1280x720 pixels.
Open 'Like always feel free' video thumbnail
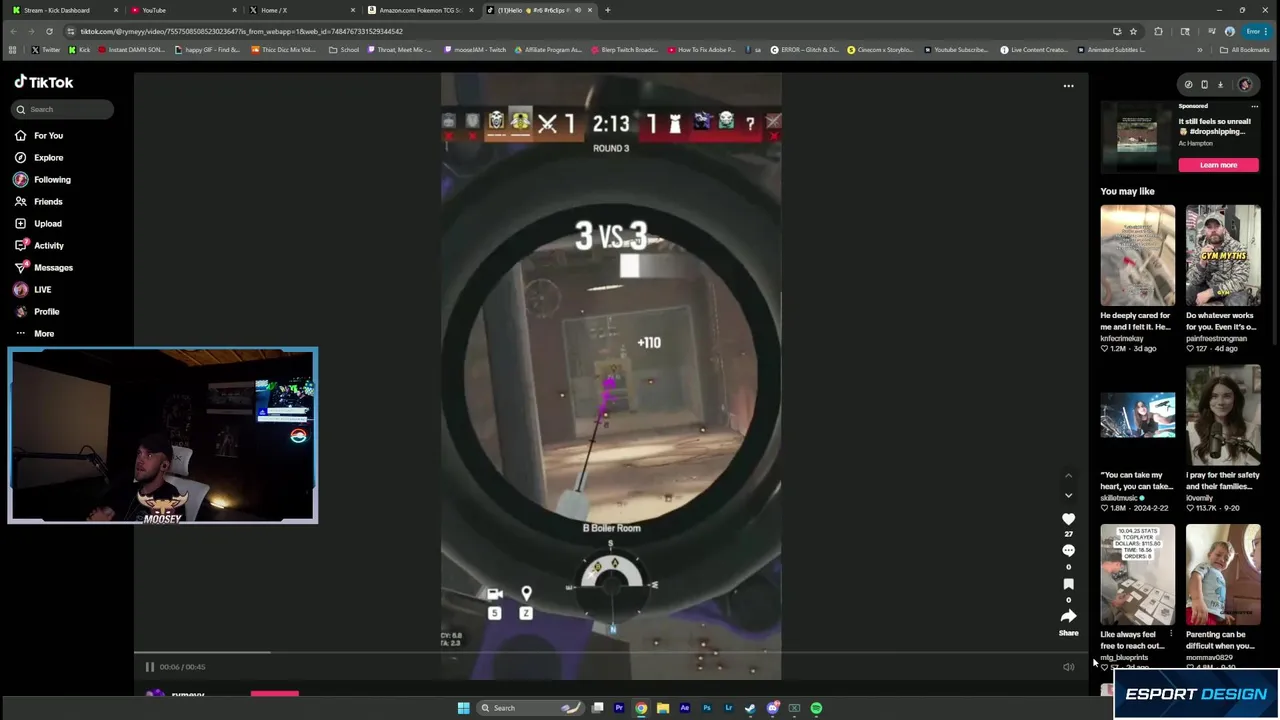[1137, 575]
